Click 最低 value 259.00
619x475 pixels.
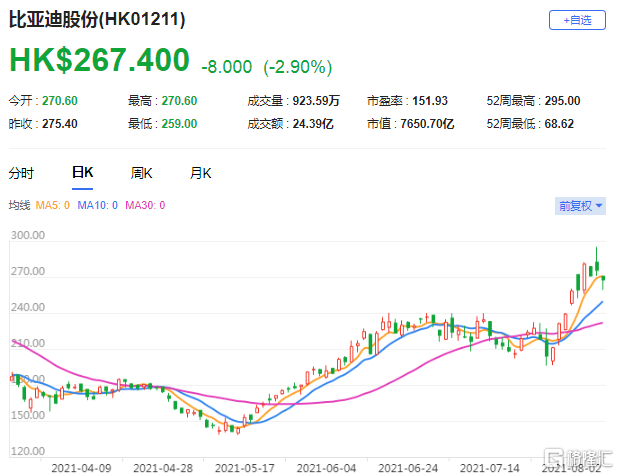point(179,124)
